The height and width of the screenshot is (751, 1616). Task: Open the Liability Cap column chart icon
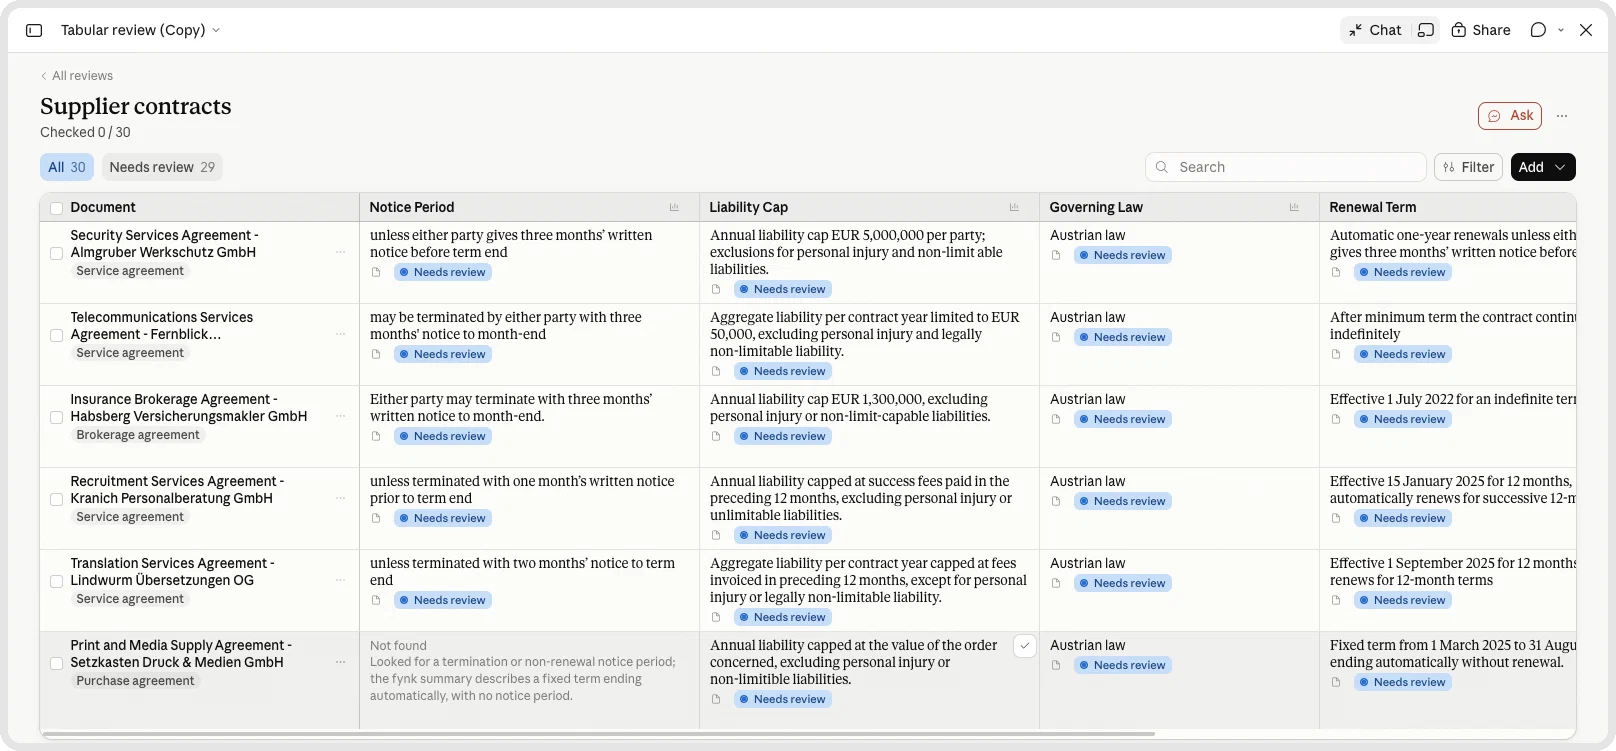coord(1014,207)
